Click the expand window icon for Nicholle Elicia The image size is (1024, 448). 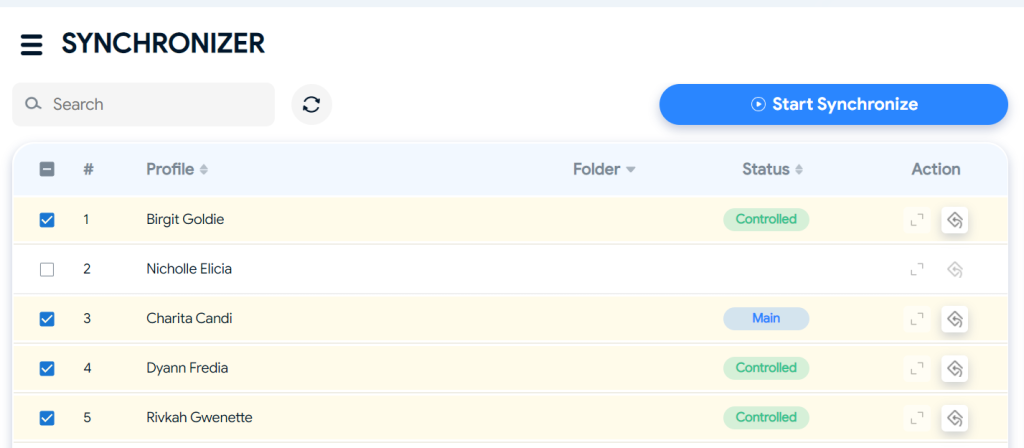pos(918,269)
